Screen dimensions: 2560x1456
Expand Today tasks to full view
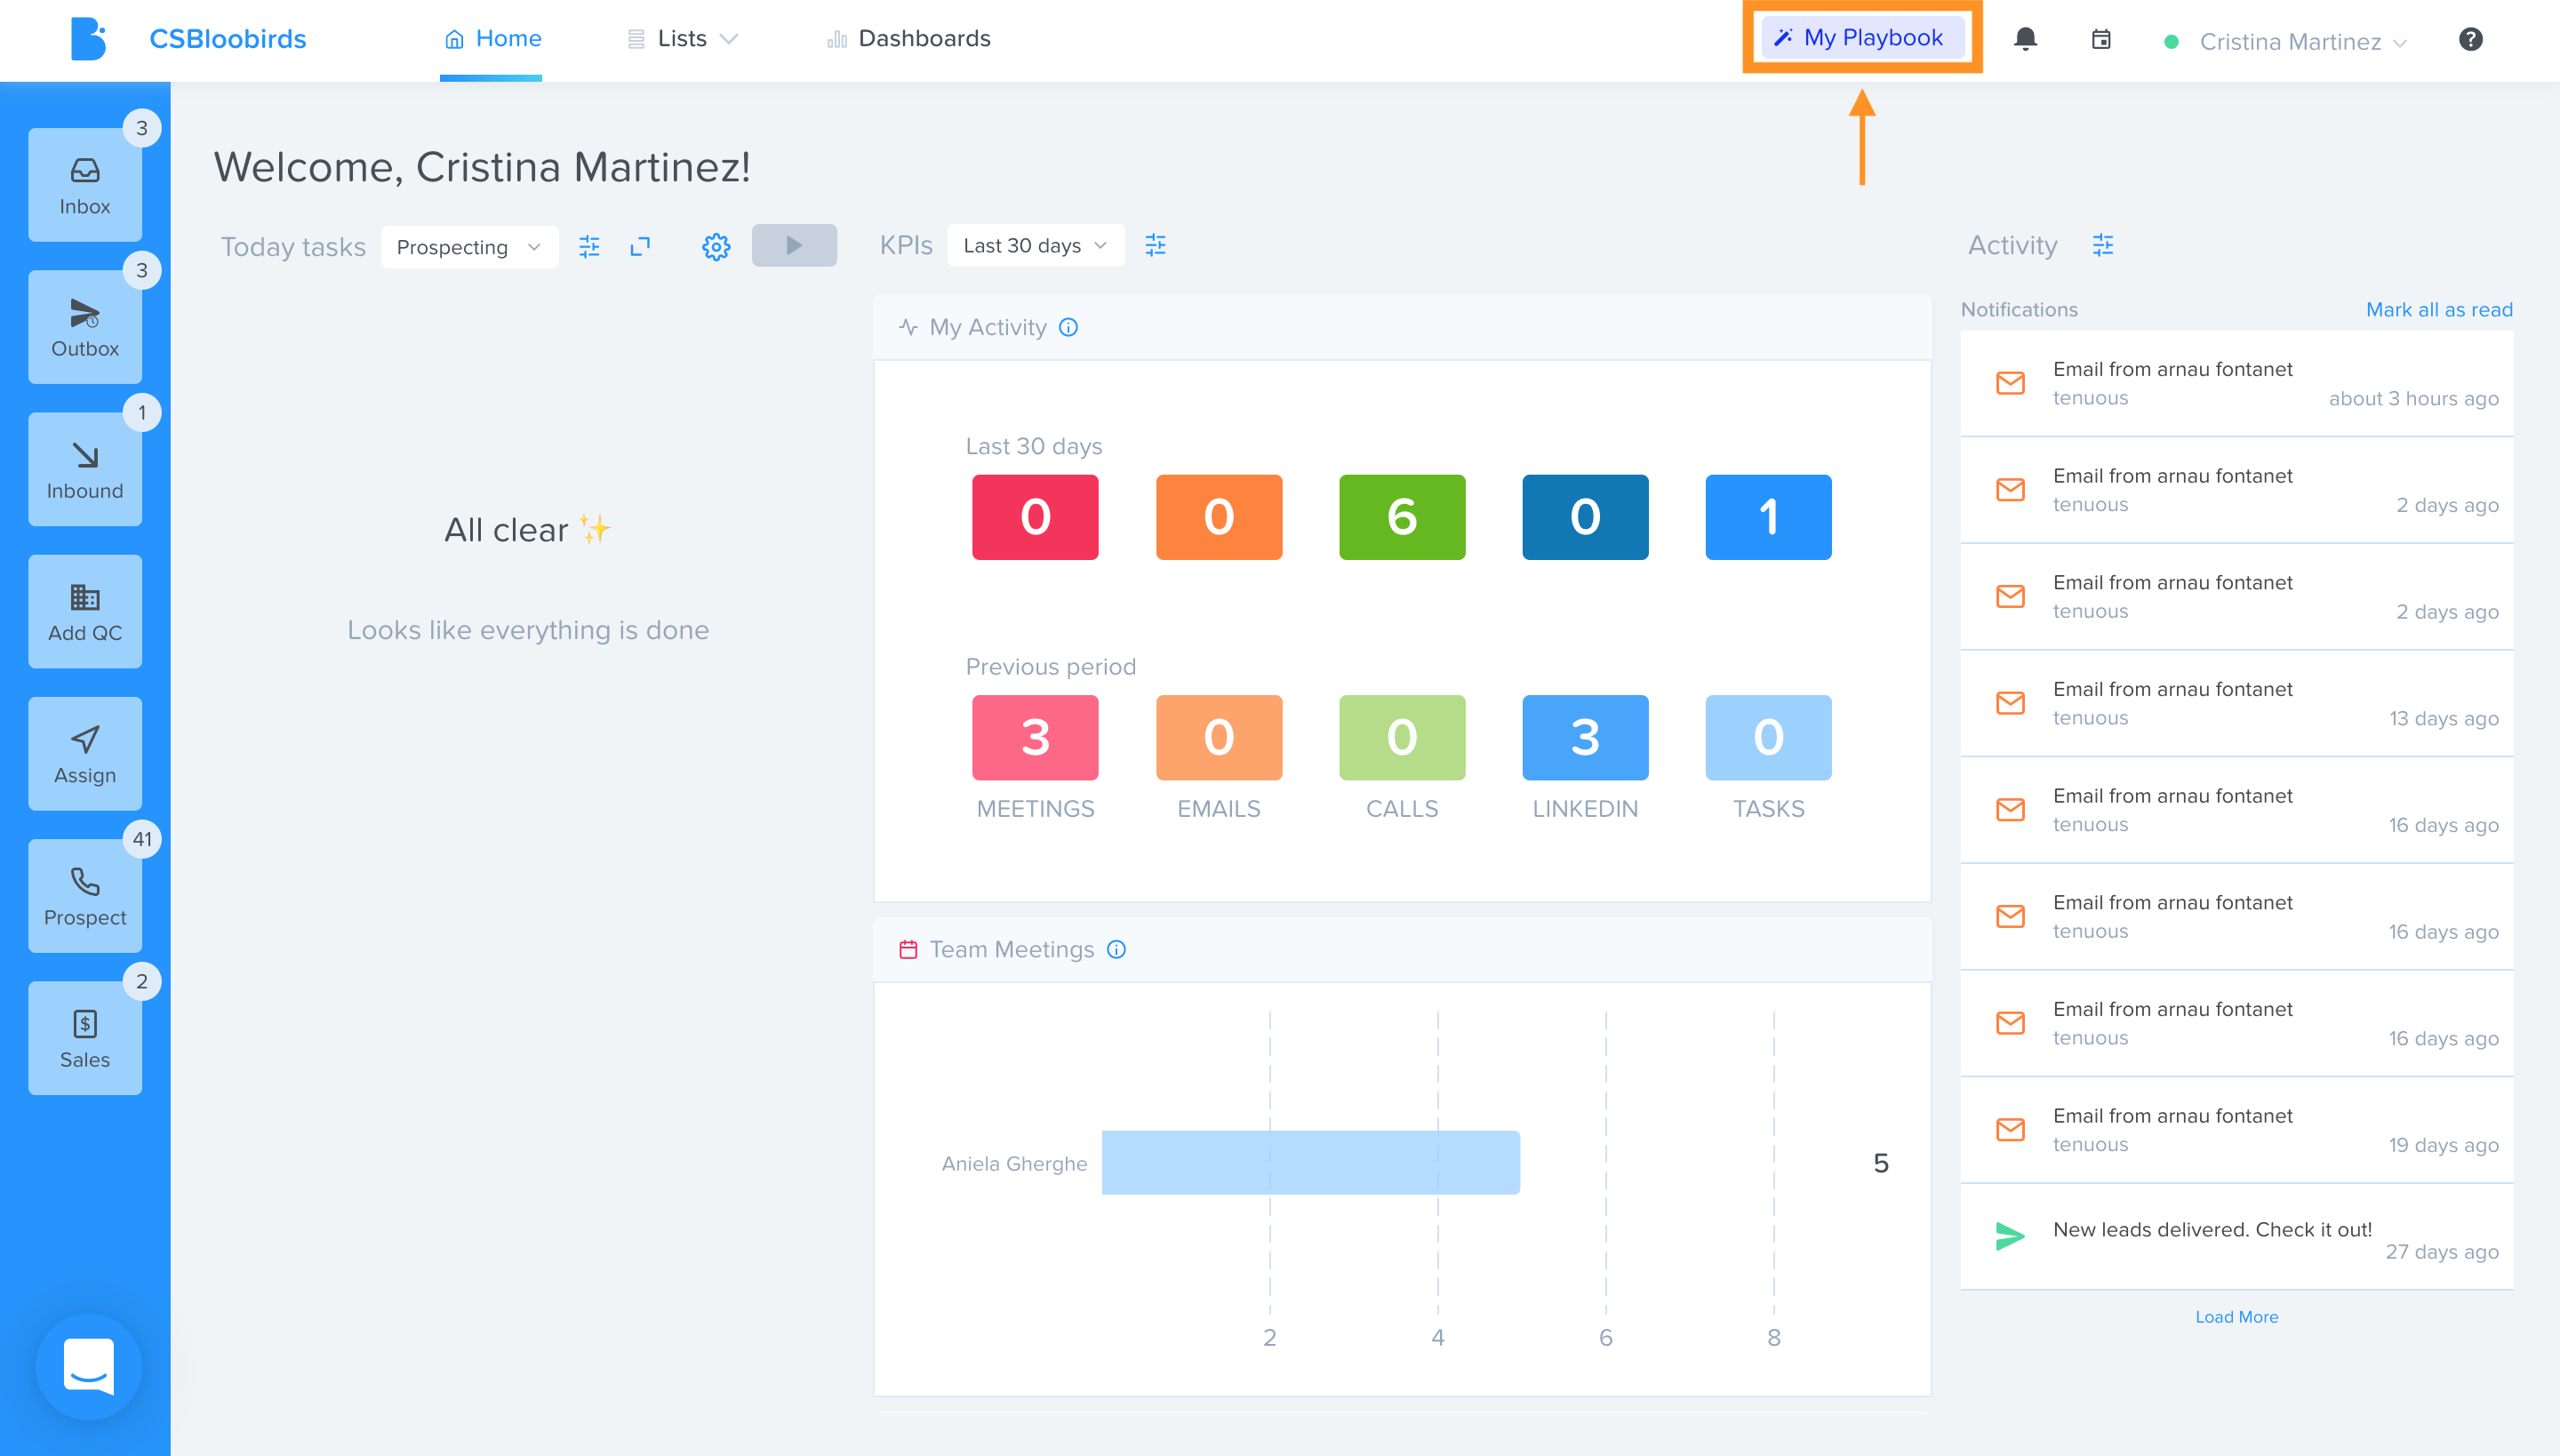click(x=640, y=246)
